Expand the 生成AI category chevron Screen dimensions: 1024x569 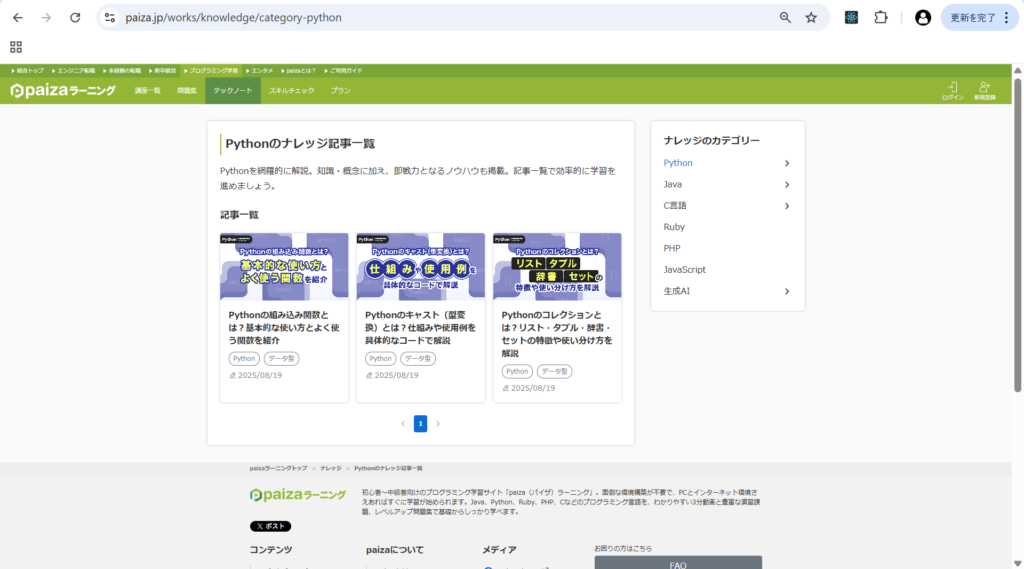coord(787,291)
